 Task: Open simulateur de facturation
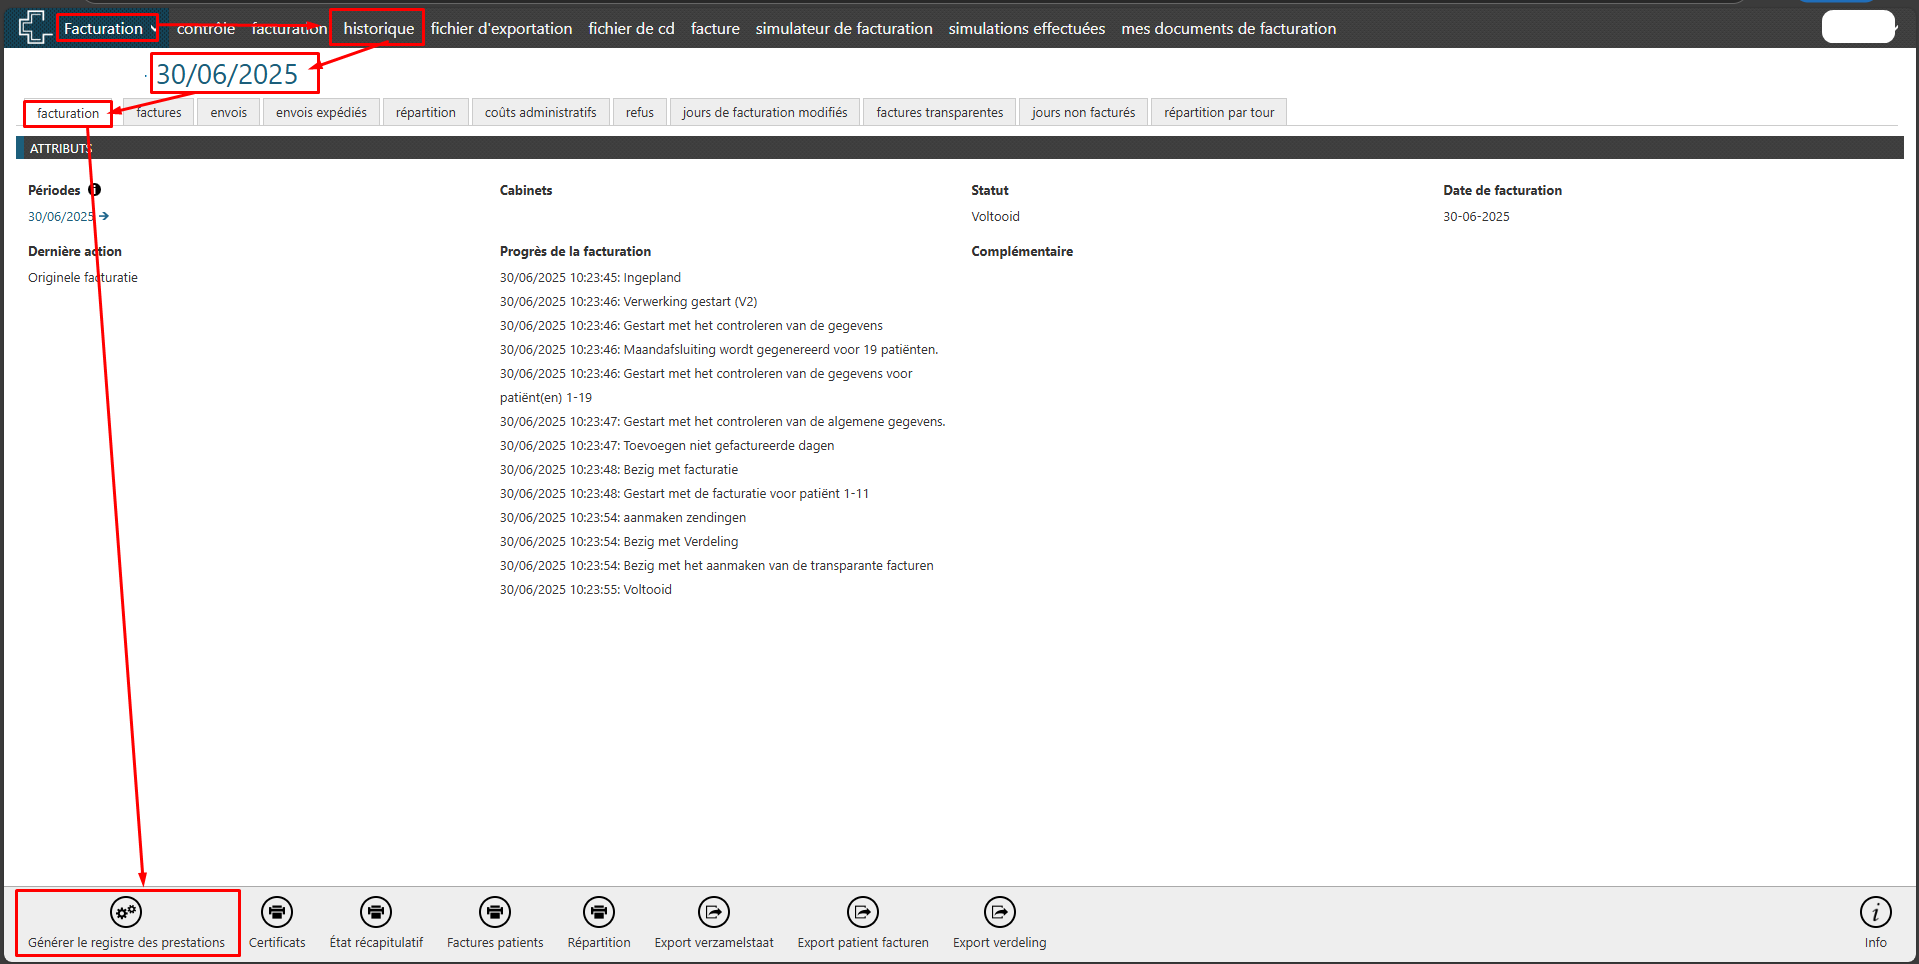coord(844,28)
